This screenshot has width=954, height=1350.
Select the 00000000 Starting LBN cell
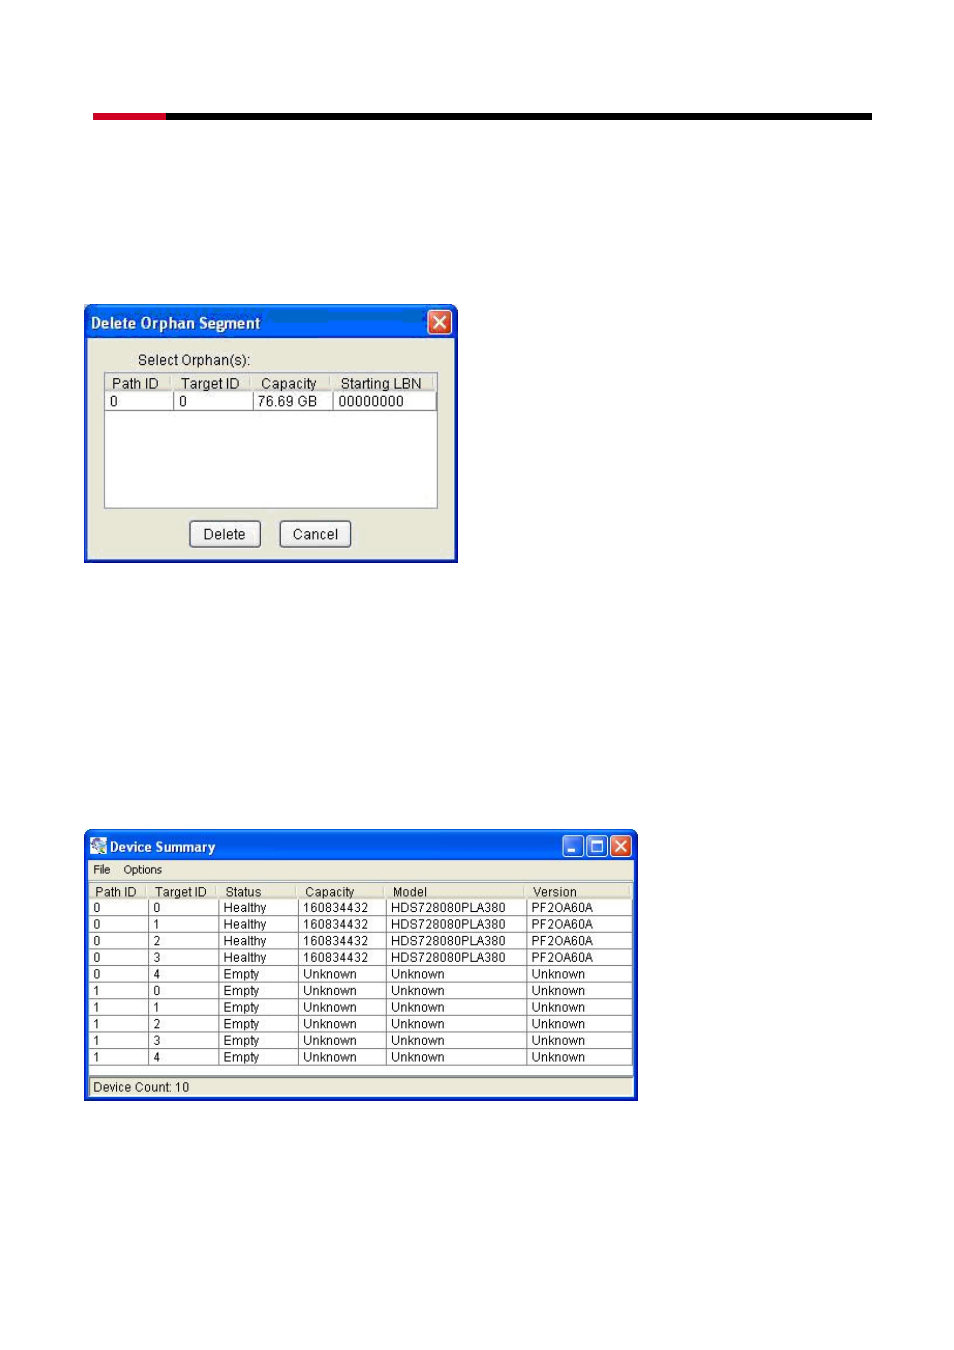click(x=384, y=401)
